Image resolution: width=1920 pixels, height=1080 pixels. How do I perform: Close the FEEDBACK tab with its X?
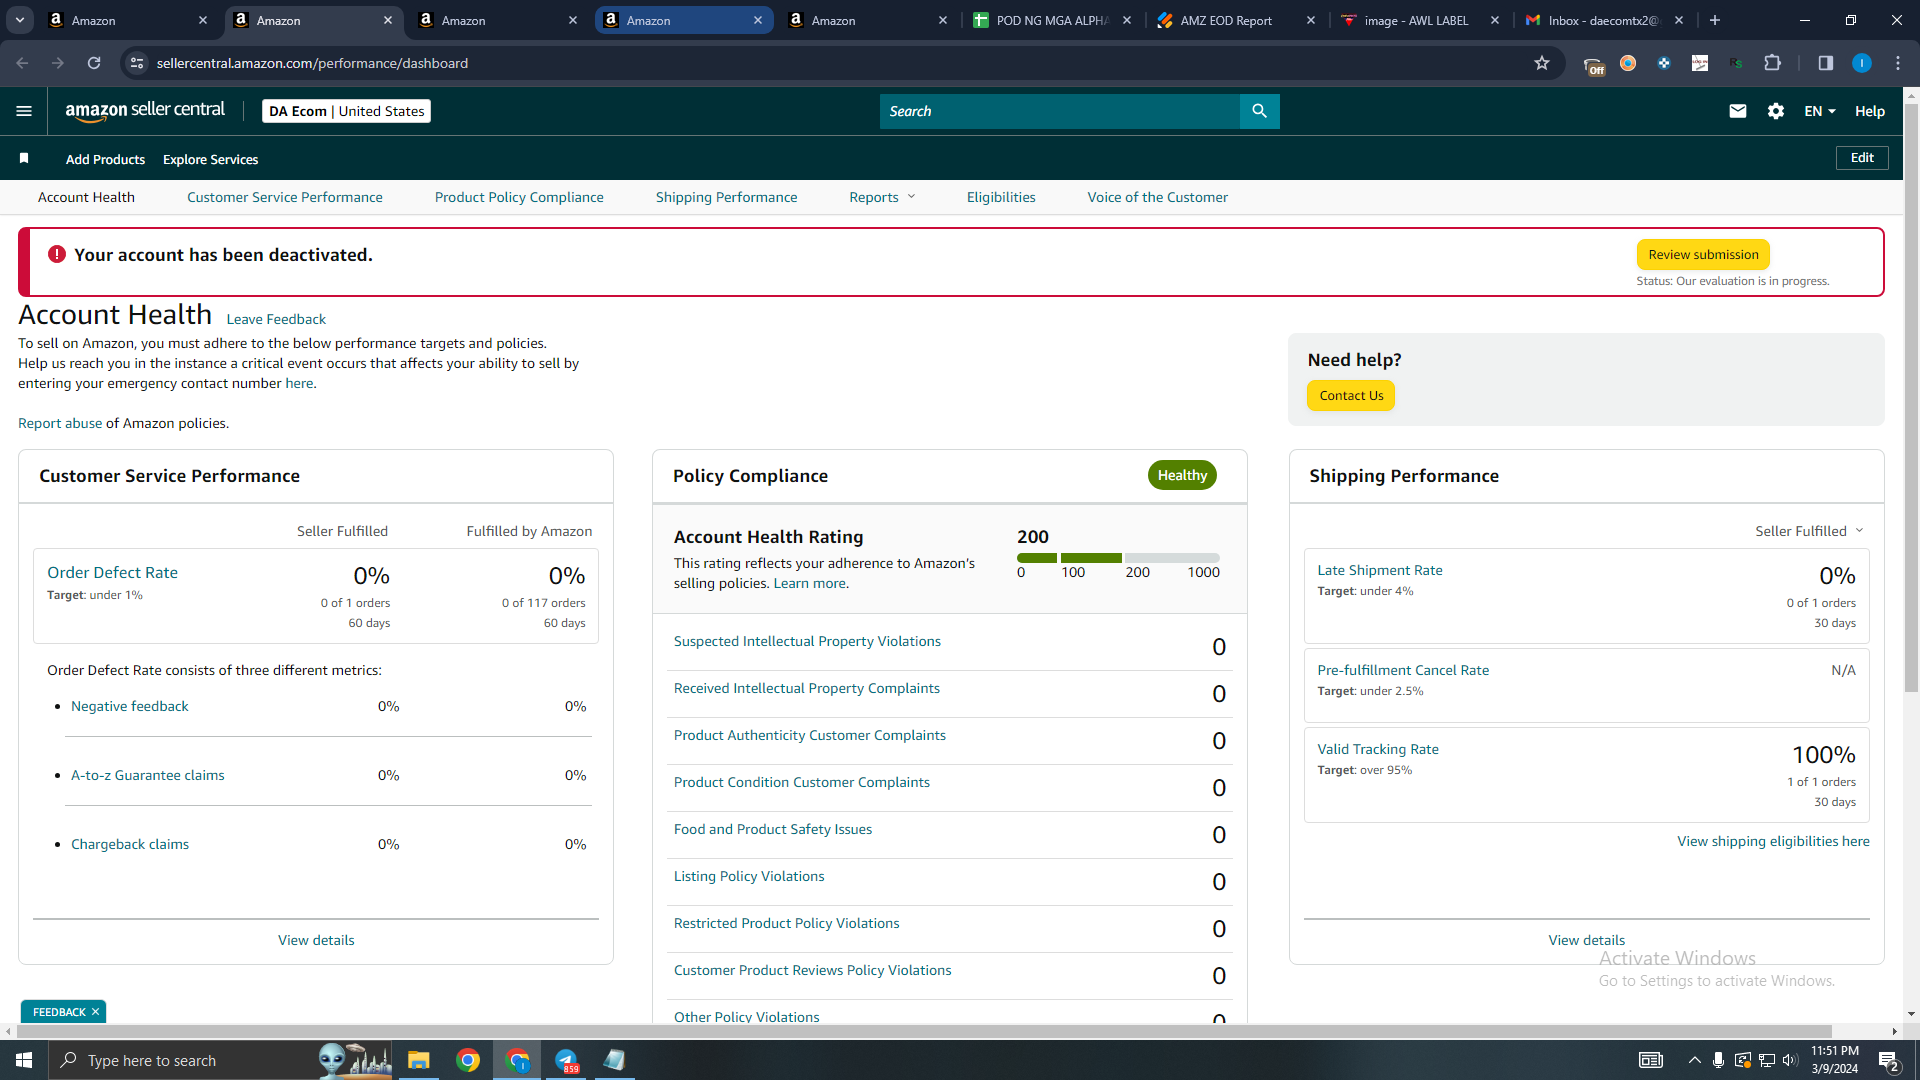point(96,1012)
